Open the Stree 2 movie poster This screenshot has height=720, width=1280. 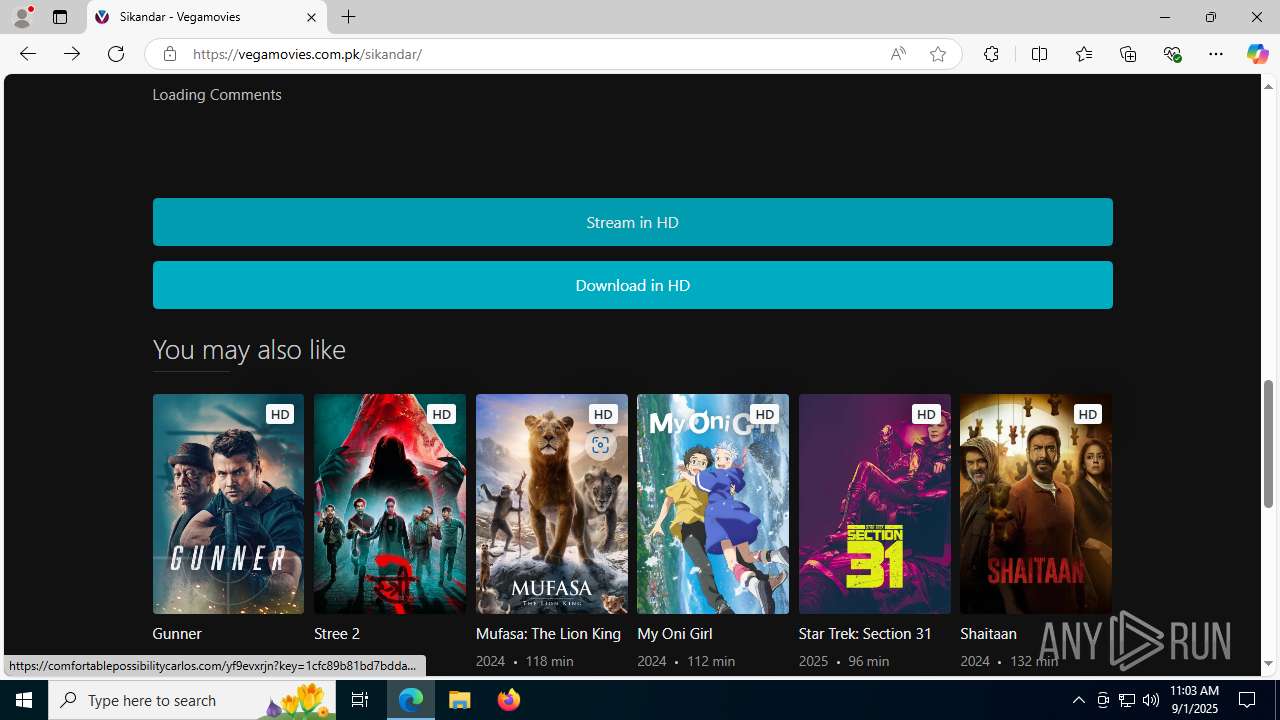tap(390, 503)
